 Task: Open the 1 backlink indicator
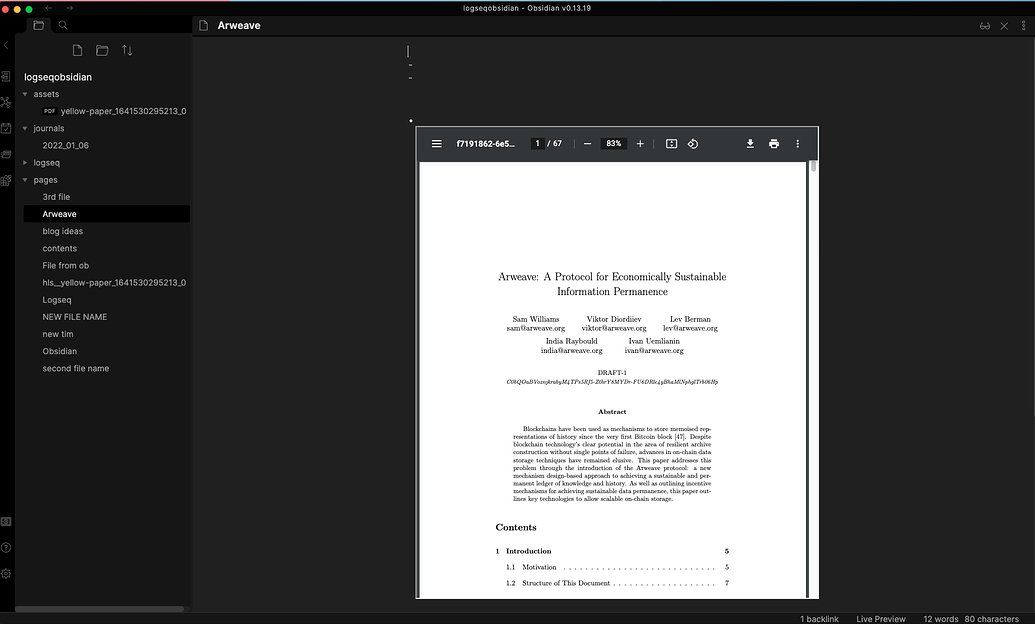point(818,618)
